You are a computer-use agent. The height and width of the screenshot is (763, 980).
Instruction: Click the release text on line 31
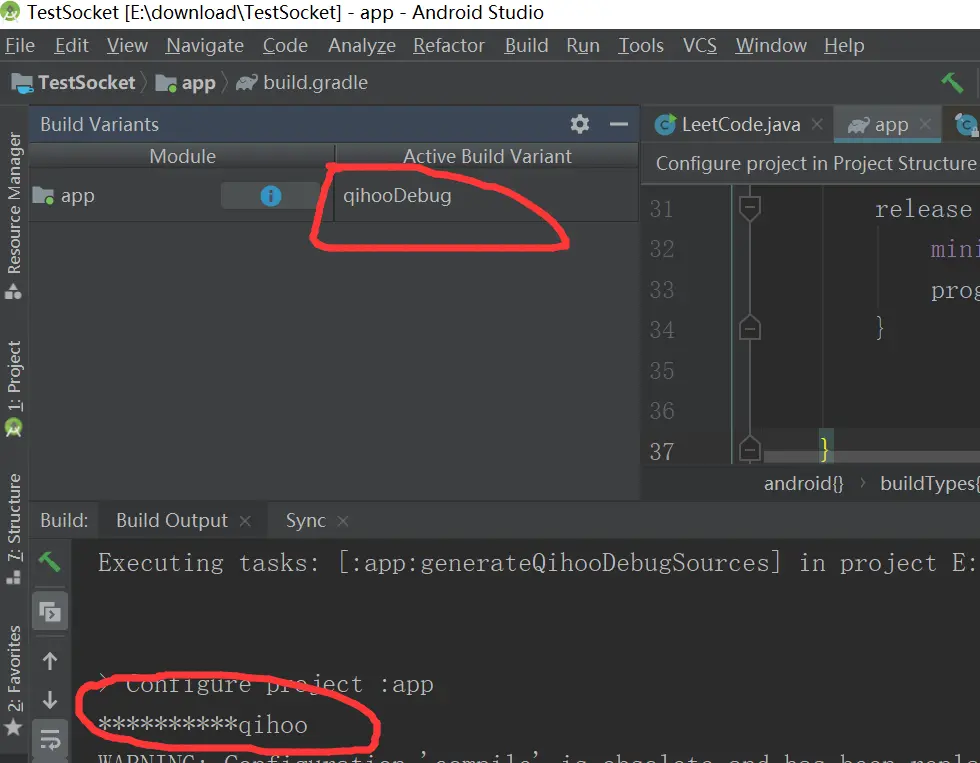(x=923, y=209)
